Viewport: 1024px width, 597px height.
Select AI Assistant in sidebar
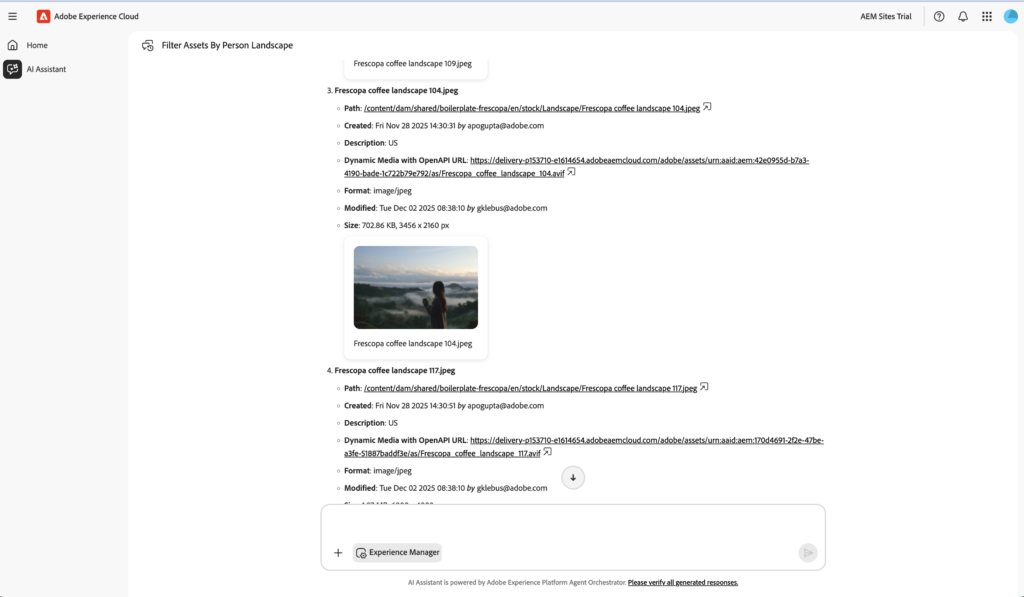[46, 69]
